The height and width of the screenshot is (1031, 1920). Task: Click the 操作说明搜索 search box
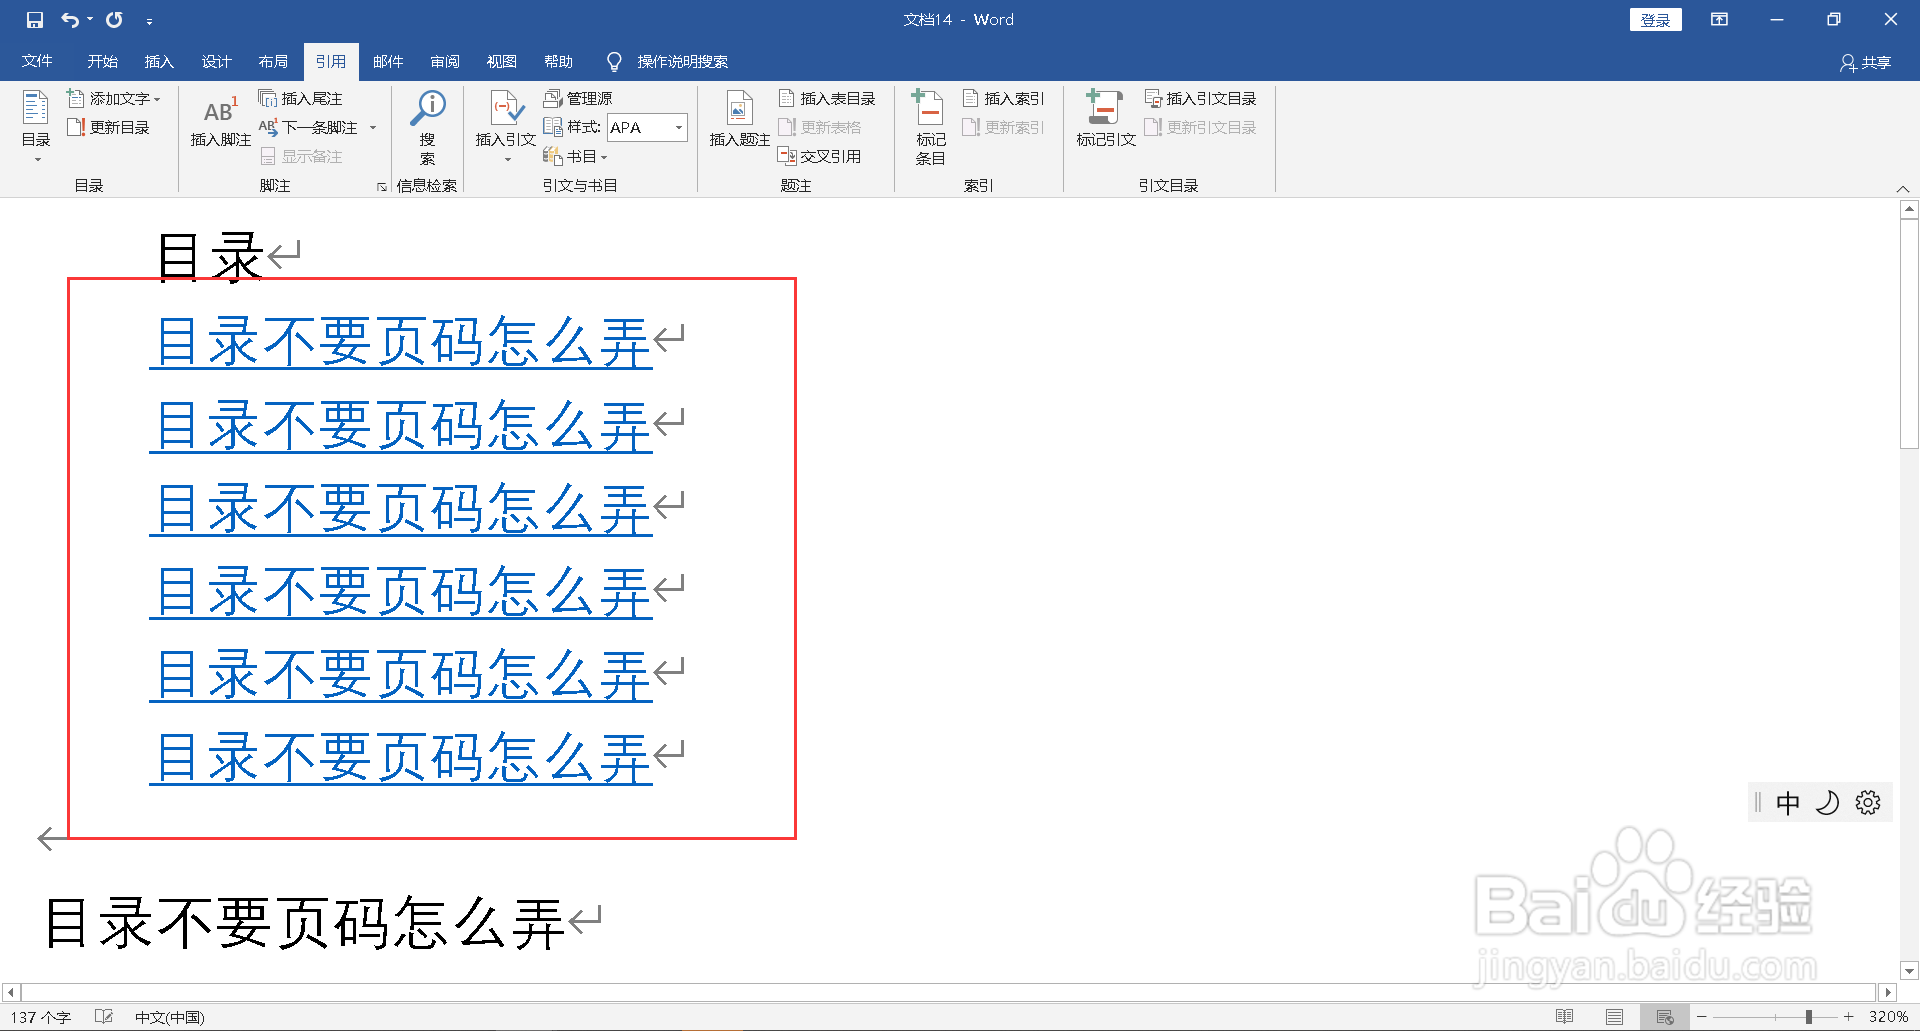click(x=668, y=61)
